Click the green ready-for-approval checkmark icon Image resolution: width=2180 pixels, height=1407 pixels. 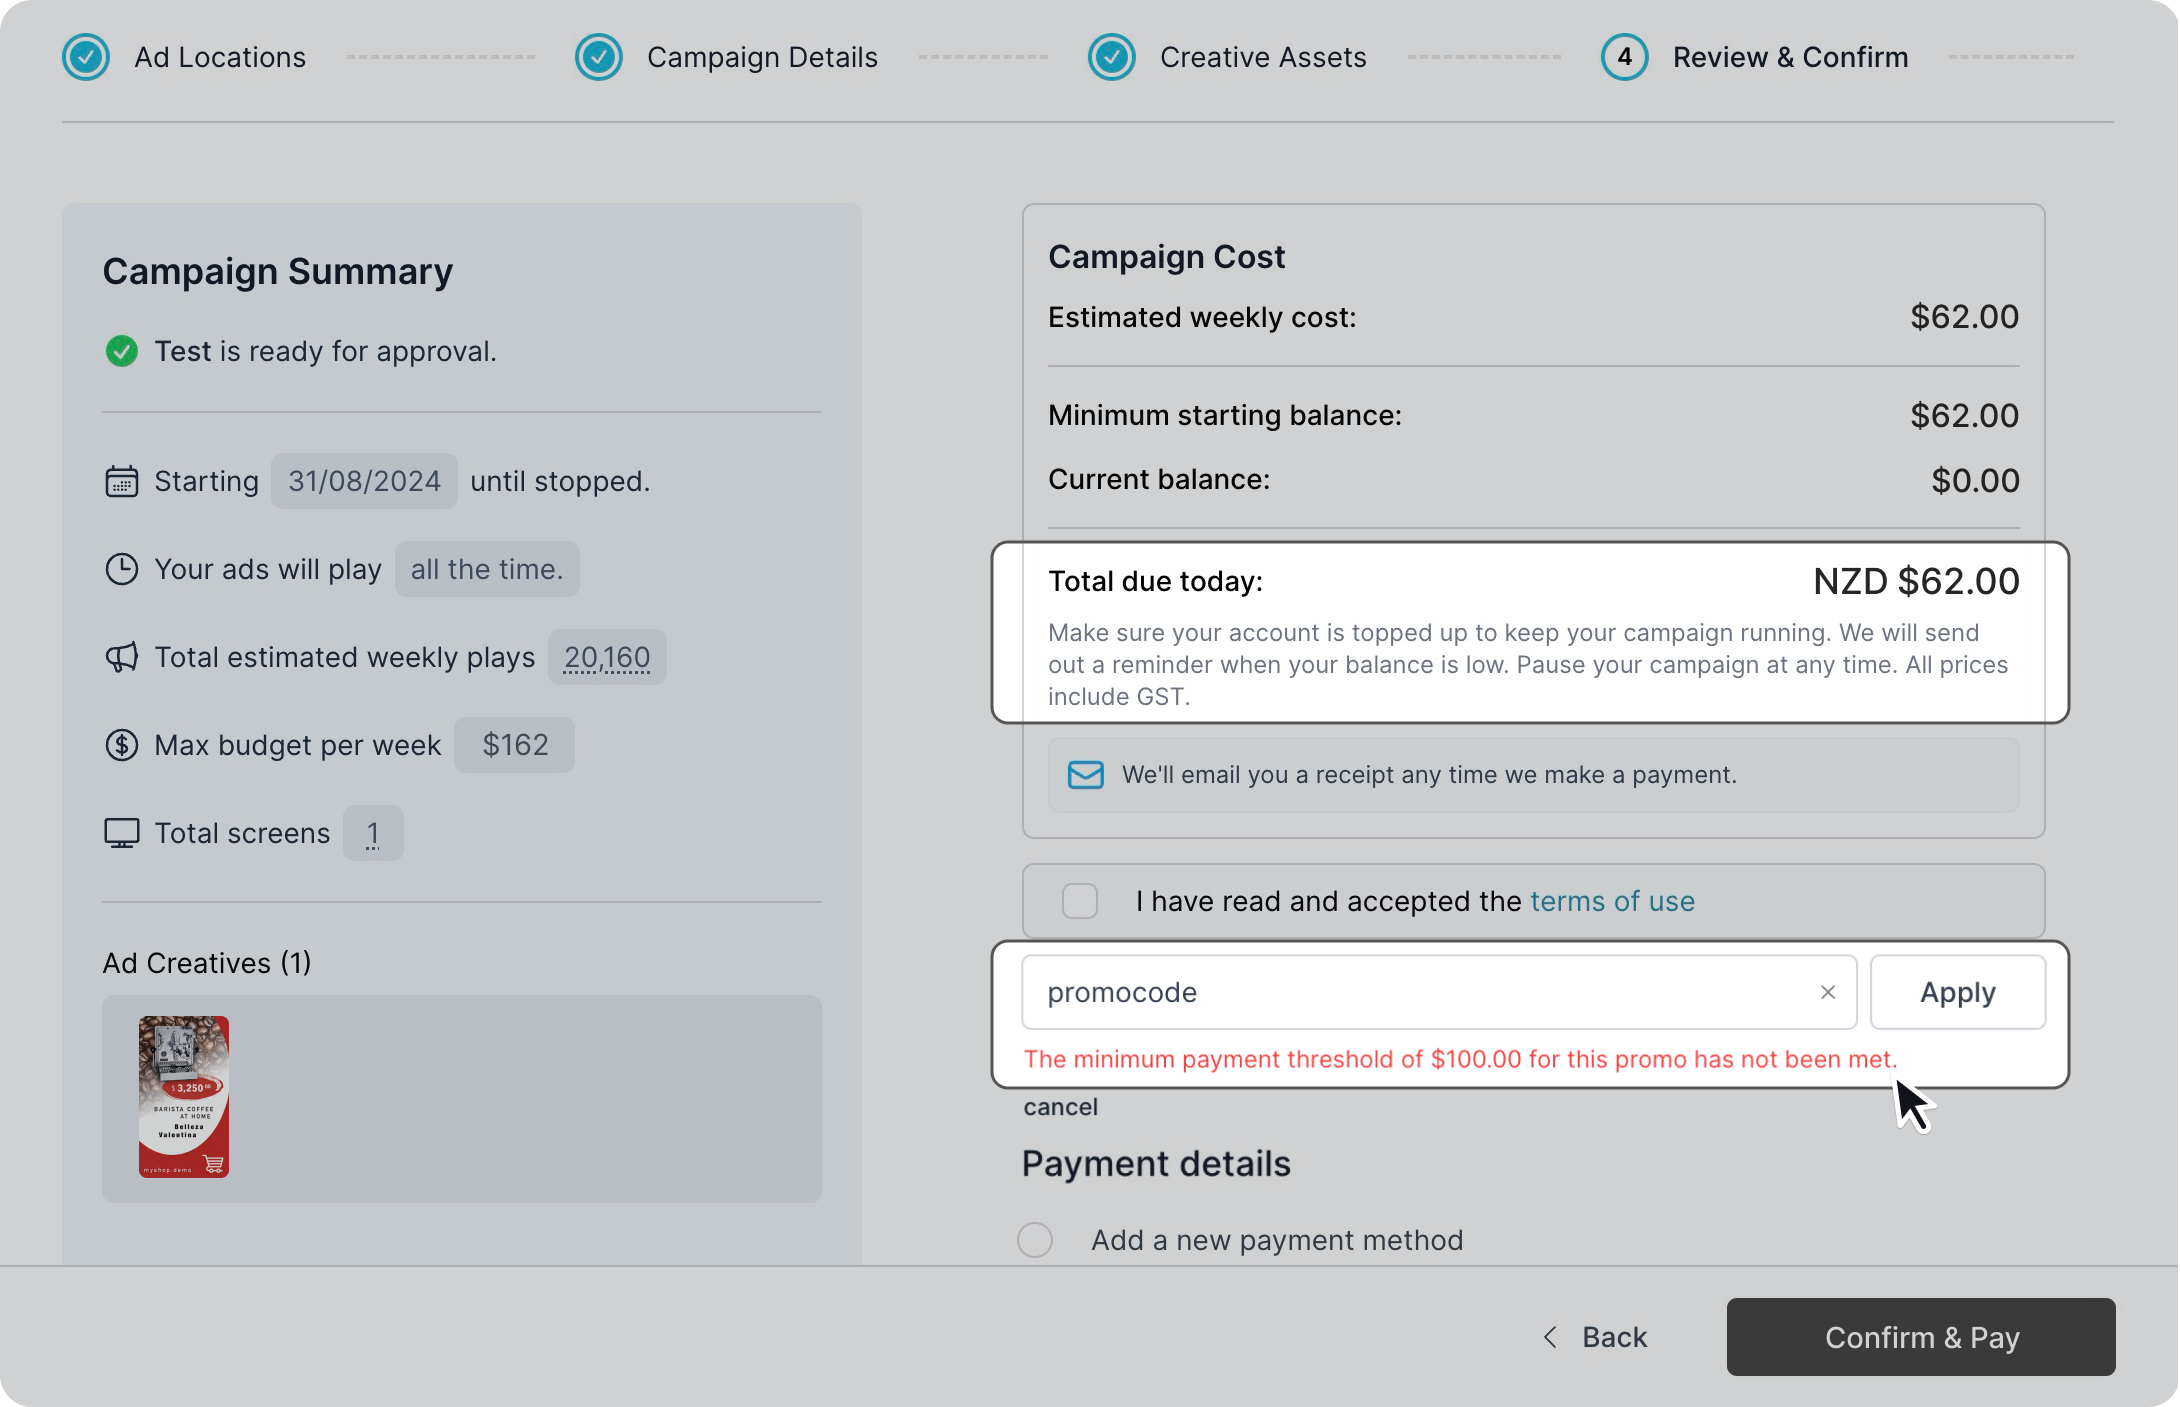121,351
